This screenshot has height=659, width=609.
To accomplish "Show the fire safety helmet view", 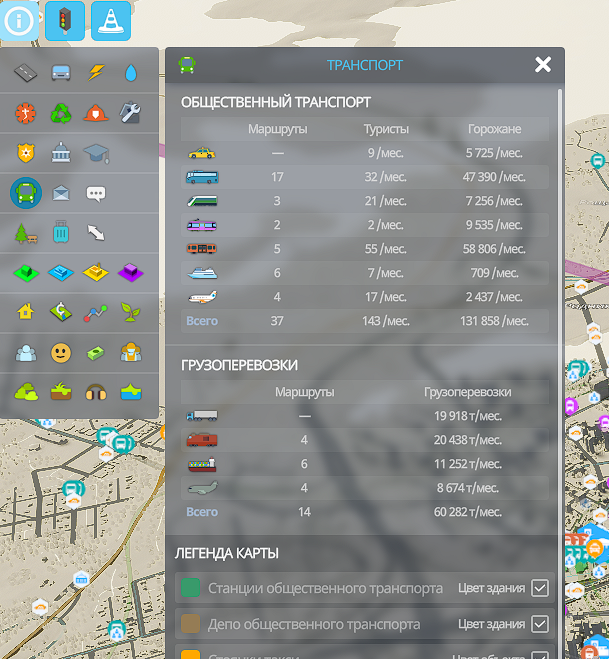I will coord(96,113).
